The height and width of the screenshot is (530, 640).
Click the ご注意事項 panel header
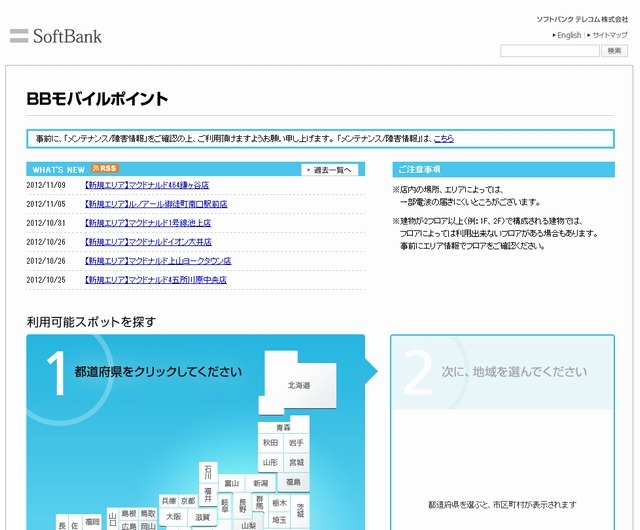click(504, 169)
